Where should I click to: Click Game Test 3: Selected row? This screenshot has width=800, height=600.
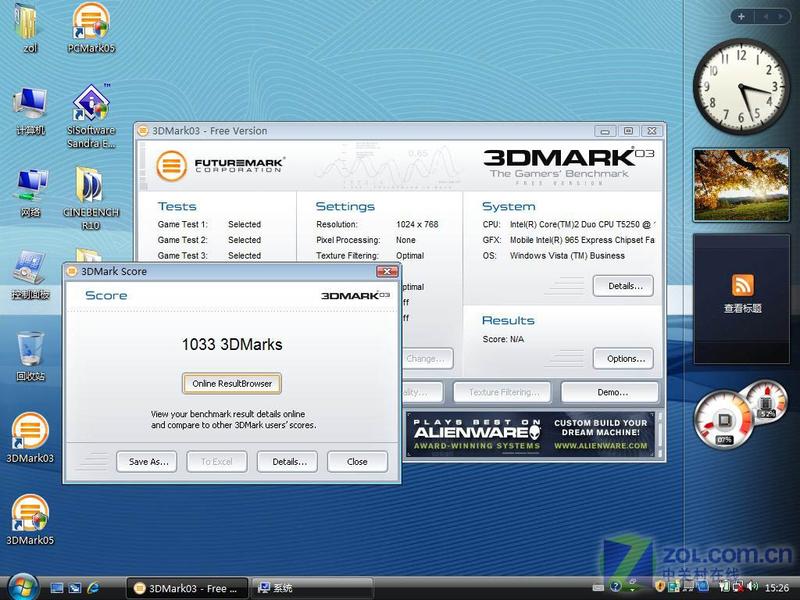(x=209, y=256)
